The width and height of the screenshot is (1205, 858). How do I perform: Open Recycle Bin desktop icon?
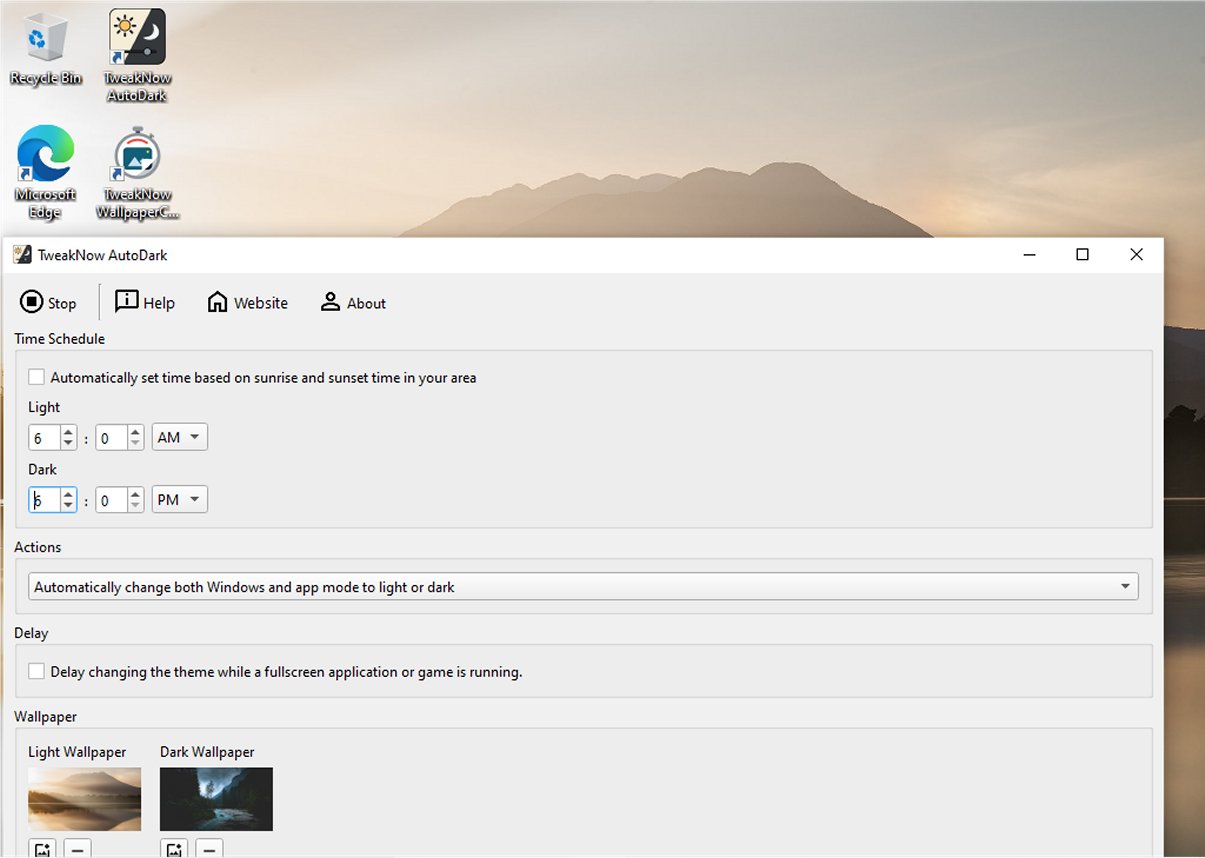click(45, 50)
